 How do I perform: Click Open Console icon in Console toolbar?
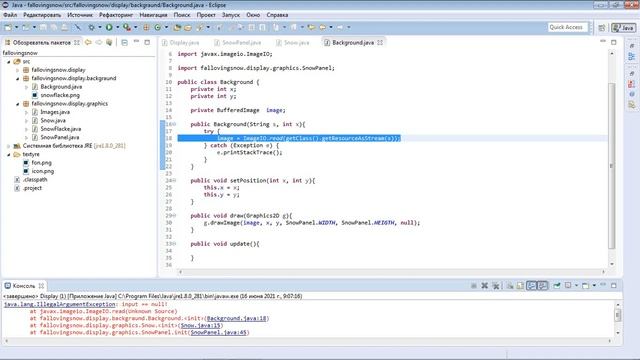point(585,286)
